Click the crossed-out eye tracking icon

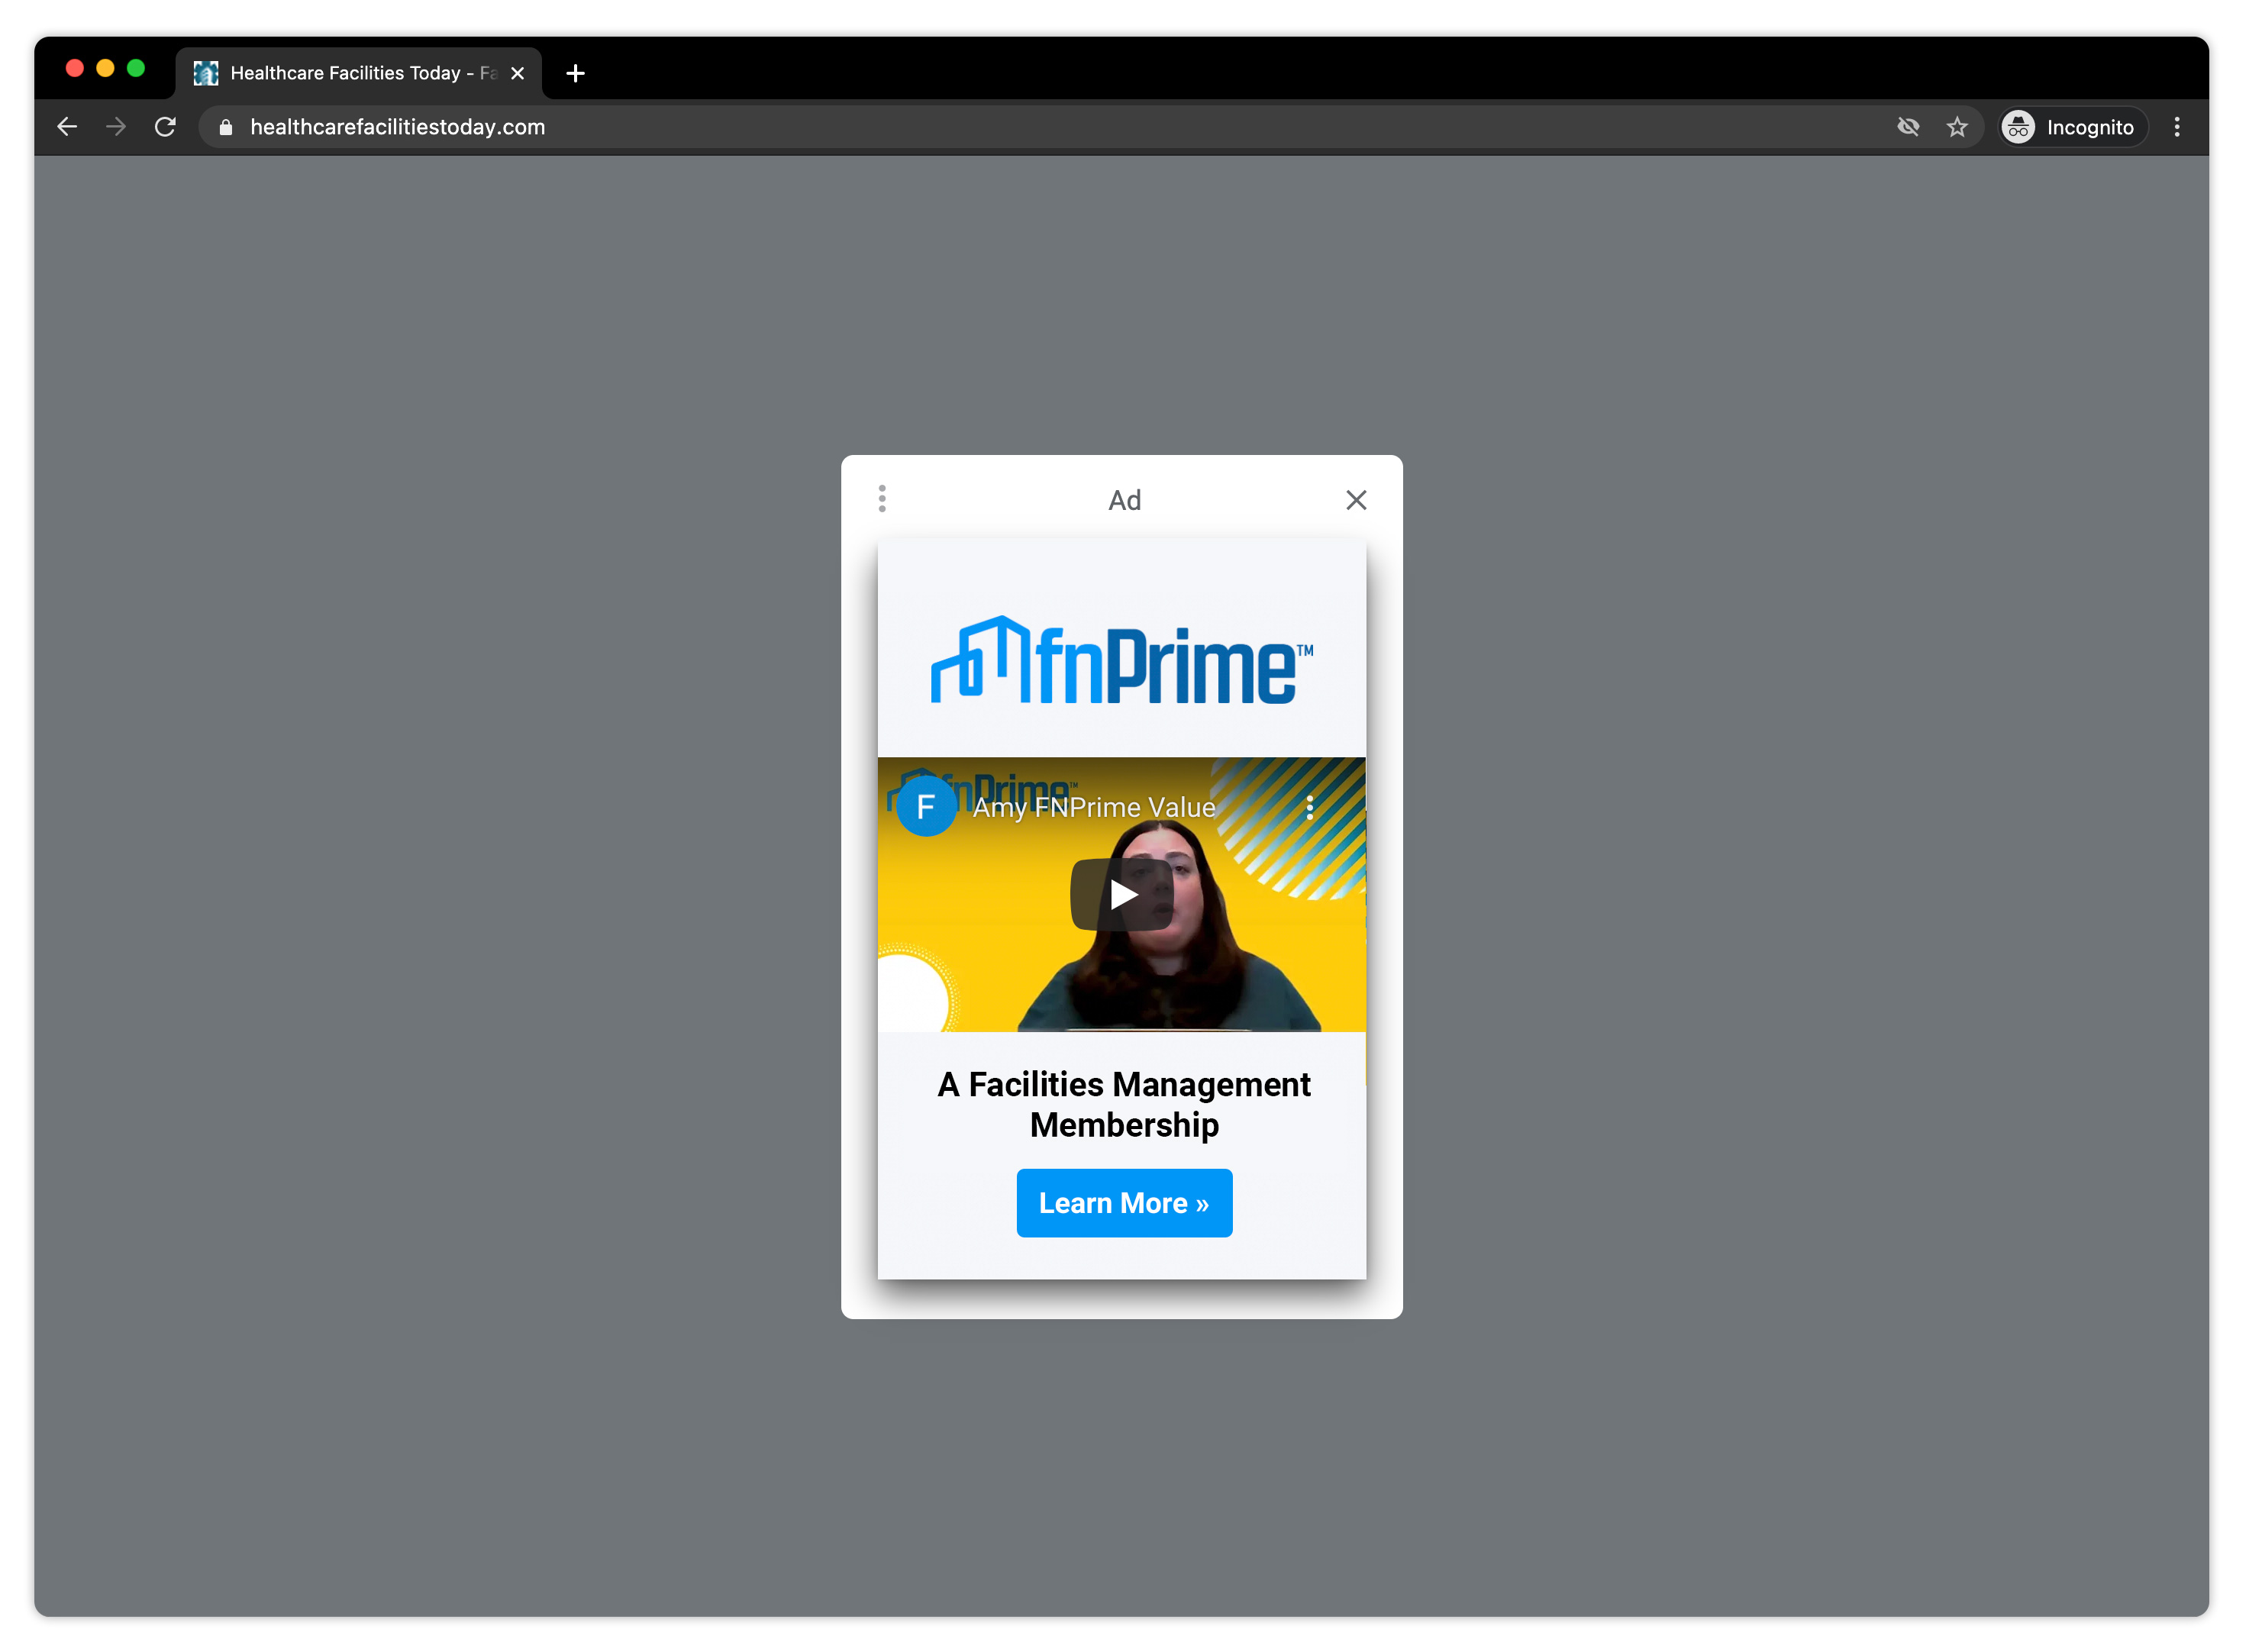(x=1908, y=127)
